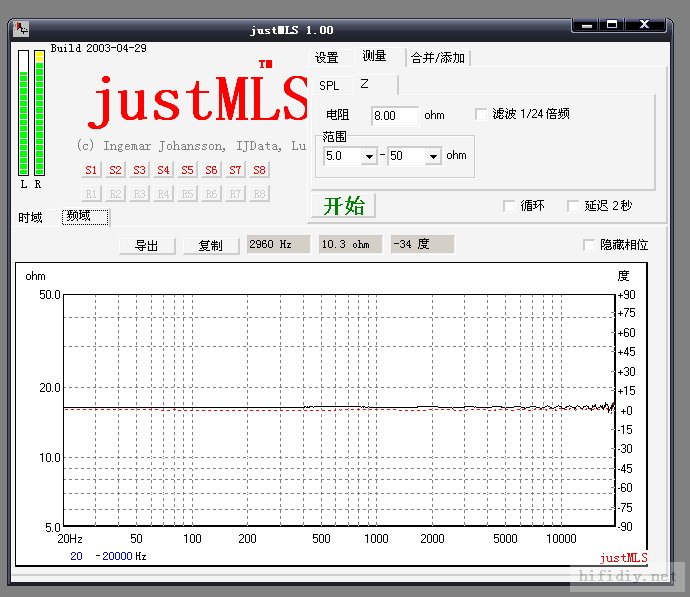The width and height of the screenshot is (690, 597).
Task: Click the 电阻 8.00 ohm input field
Action: (394, 116)
